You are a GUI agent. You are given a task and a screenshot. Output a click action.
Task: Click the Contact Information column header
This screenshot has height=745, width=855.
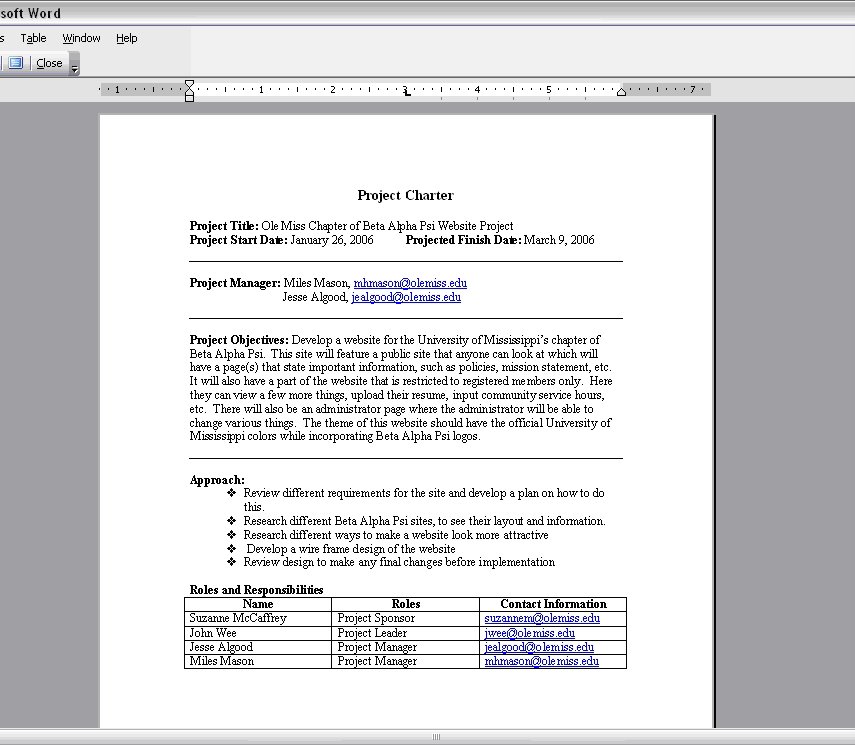[x=553, y=604]
